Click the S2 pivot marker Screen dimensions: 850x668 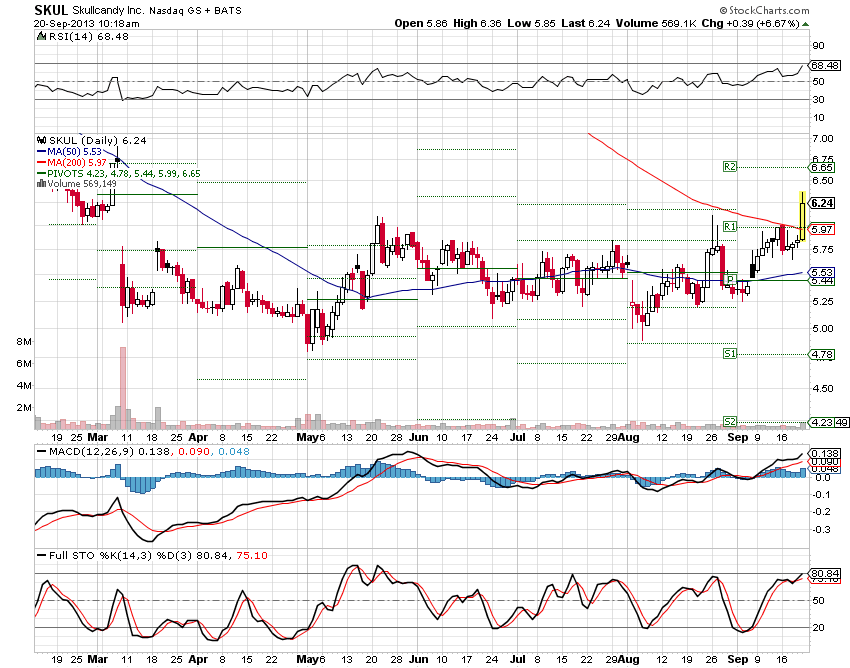pyautogui.click(x=730, y=421)
